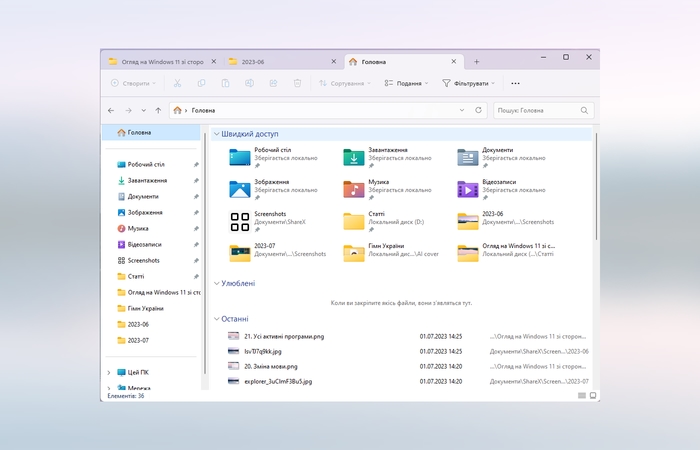The height and width of the screenshot is (450, 700).
Task: Open the Фільтрувати dropdown
Action: [468, 83]
